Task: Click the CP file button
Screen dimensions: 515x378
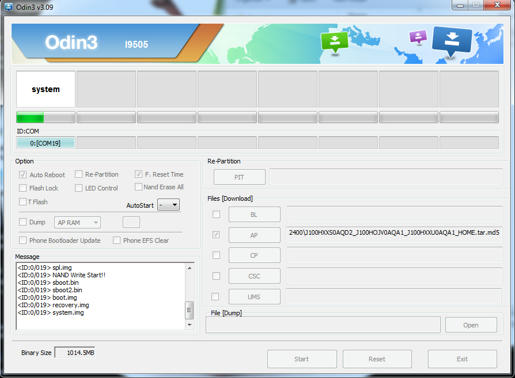Action: [254, 255]
